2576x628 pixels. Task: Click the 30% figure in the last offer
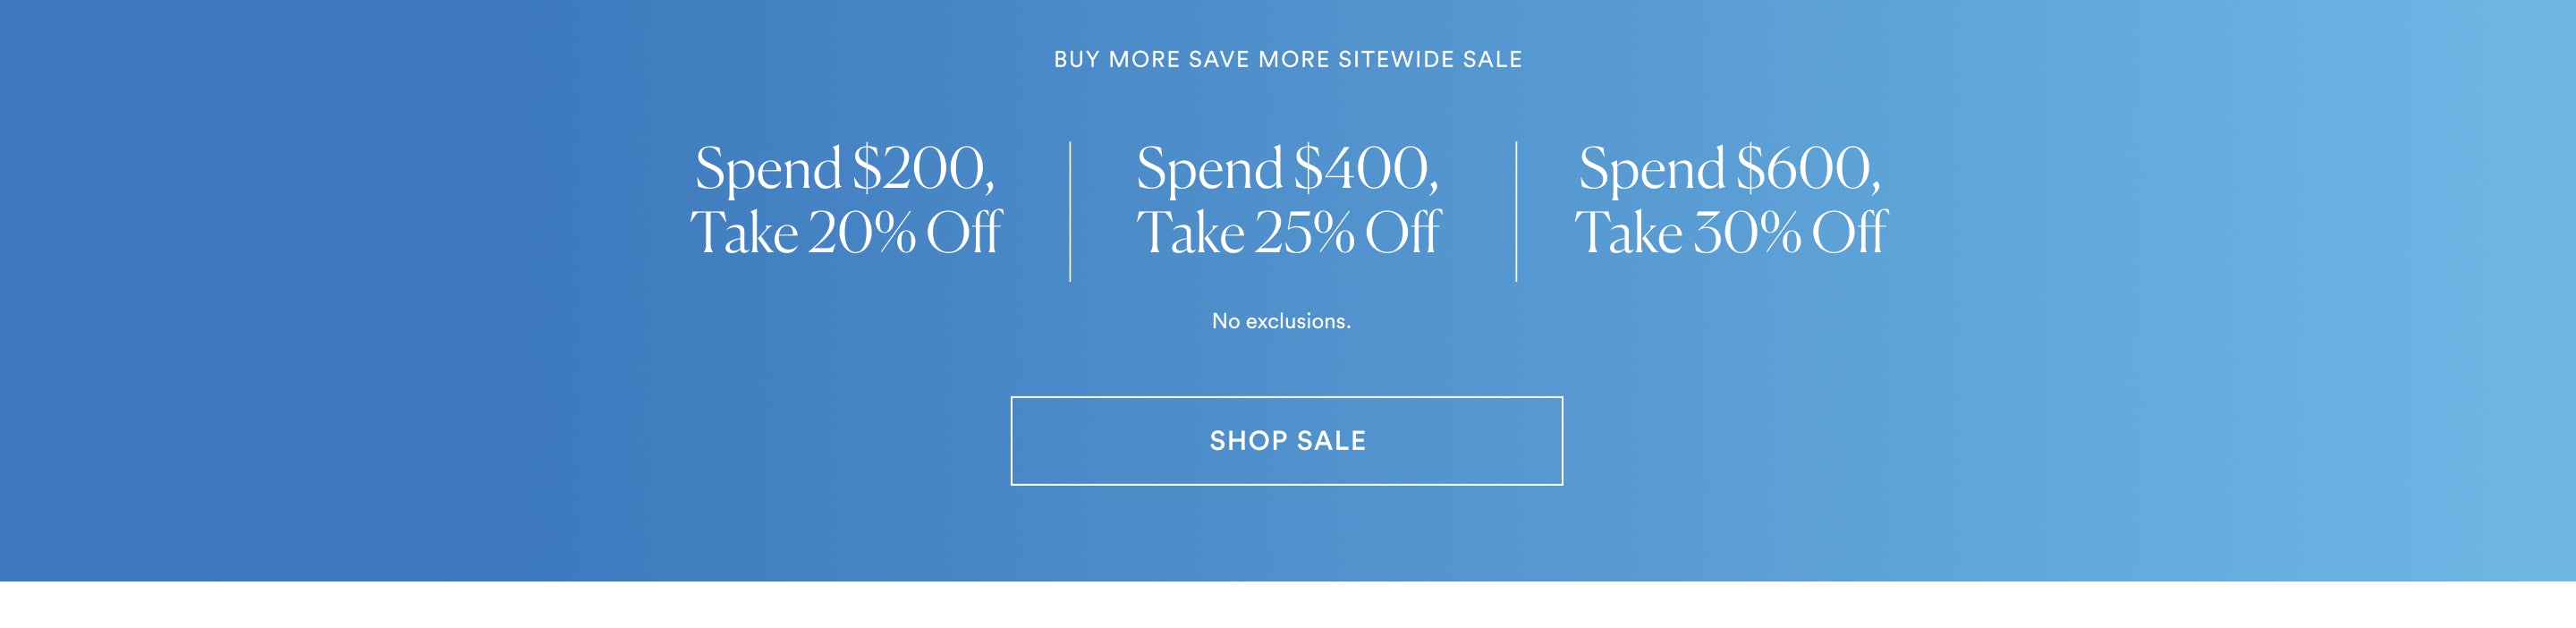click(1746, 233)
